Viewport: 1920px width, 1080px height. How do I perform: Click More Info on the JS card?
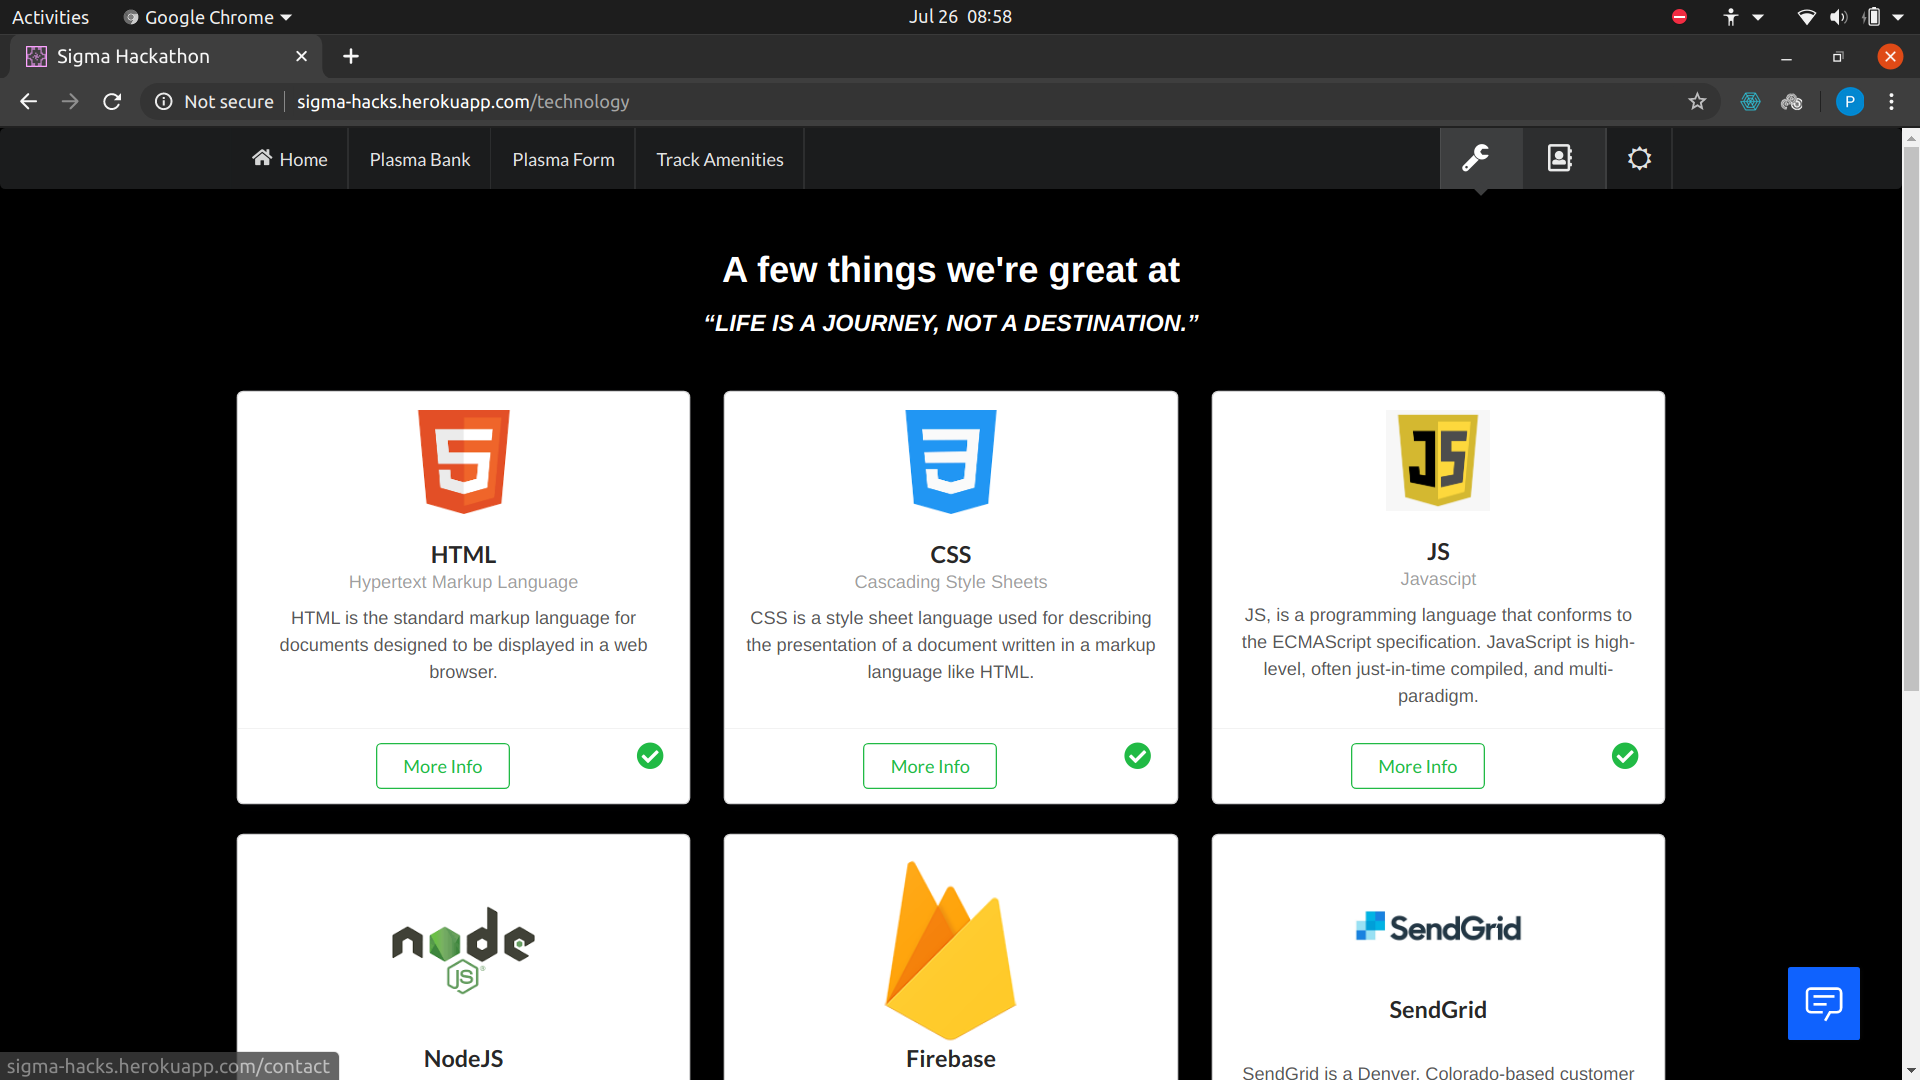(1417, 766)
